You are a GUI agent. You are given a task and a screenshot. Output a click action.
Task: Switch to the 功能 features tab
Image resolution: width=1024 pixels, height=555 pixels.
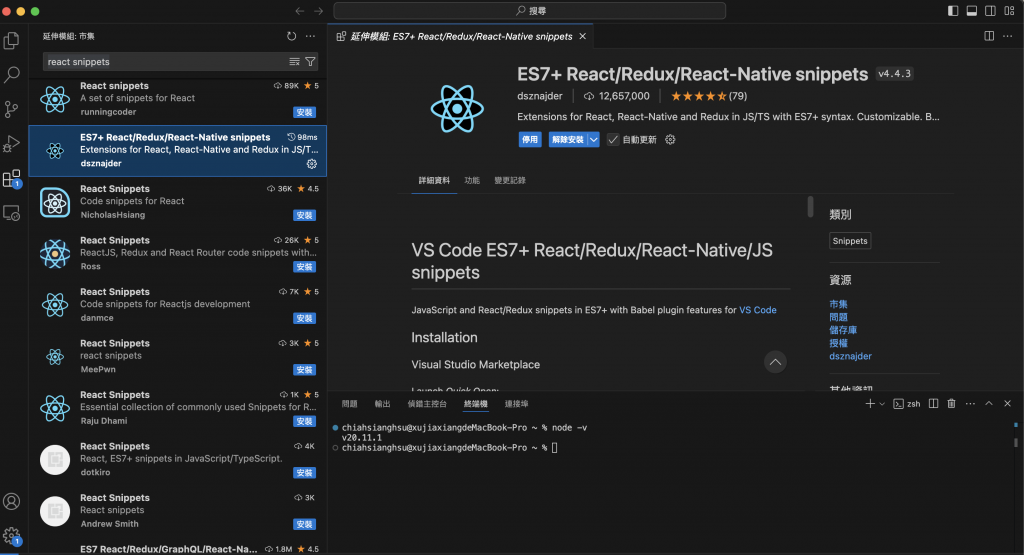(472, 181)
